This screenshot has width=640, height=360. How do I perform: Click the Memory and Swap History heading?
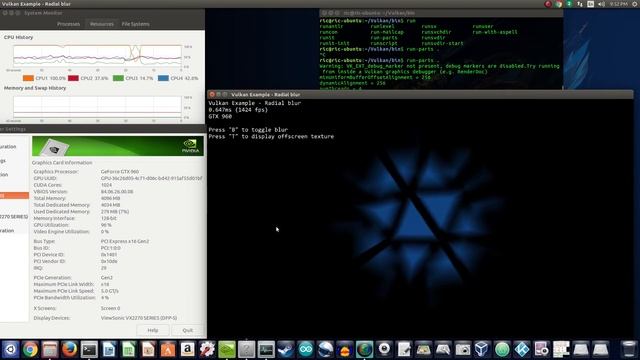point(35,88)
